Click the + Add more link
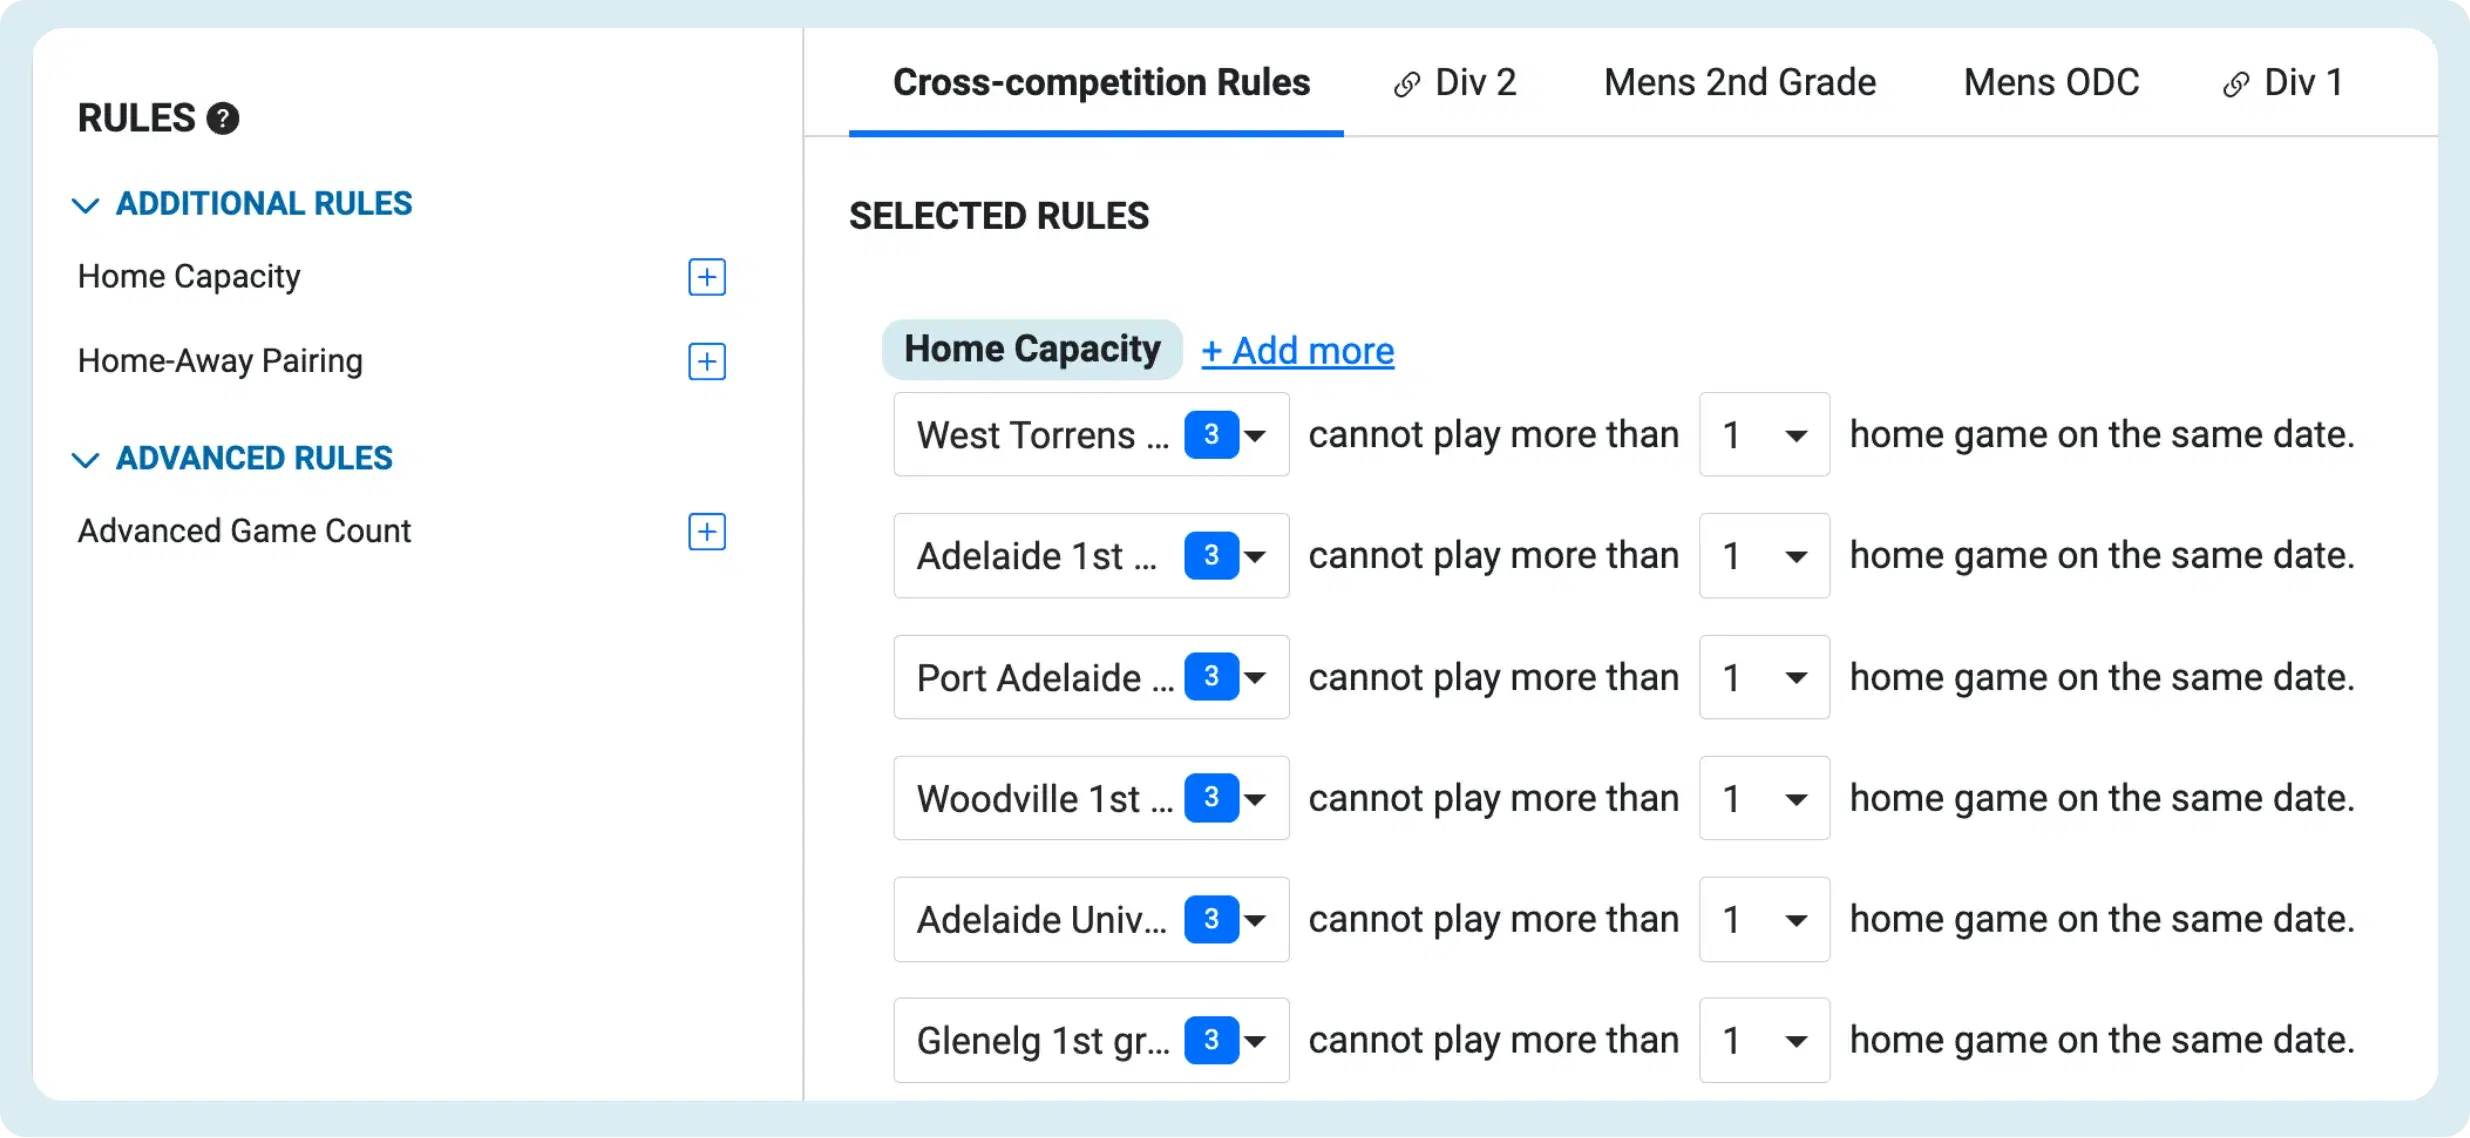This screenshot has width=2470, height=1138. 1297,350
